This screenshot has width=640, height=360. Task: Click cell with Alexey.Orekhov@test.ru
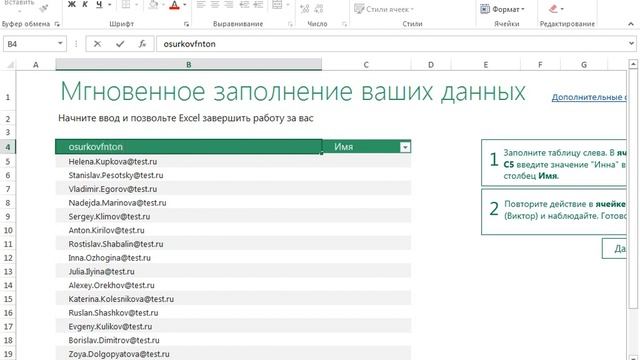(189, 285)
